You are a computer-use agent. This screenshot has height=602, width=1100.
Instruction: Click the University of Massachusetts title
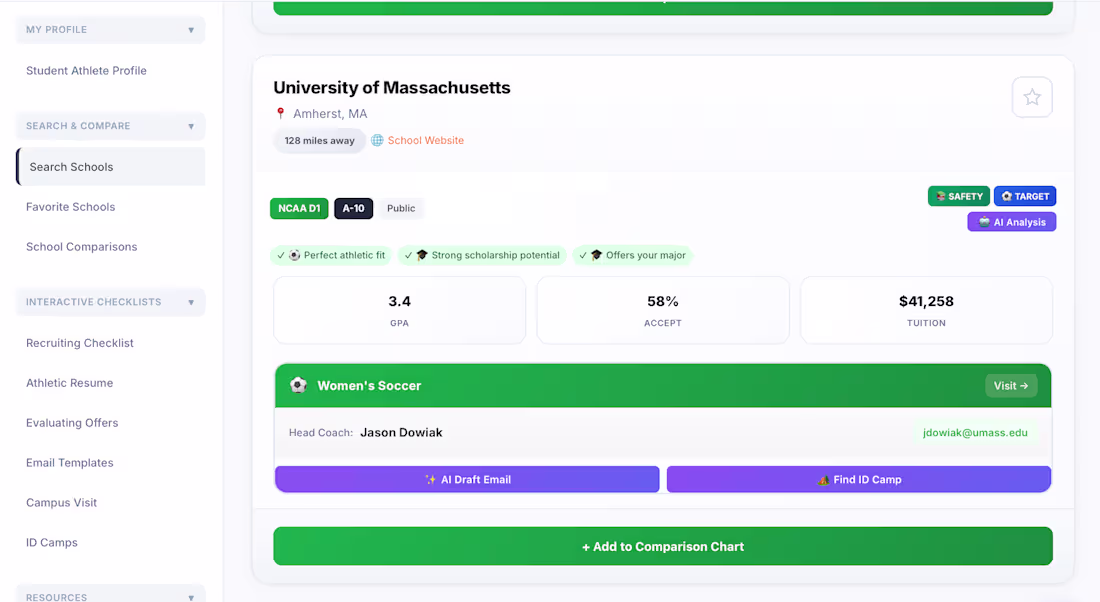point(391,88)
